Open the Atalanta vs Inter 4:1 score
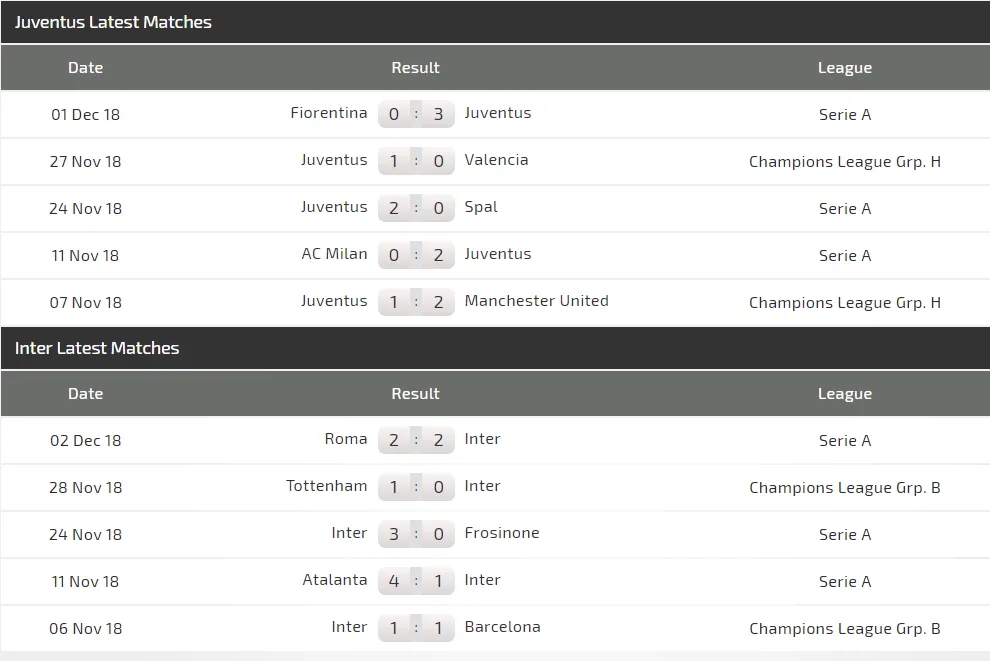The width and height of the screenshot is (990, 661). pos(416,581)
